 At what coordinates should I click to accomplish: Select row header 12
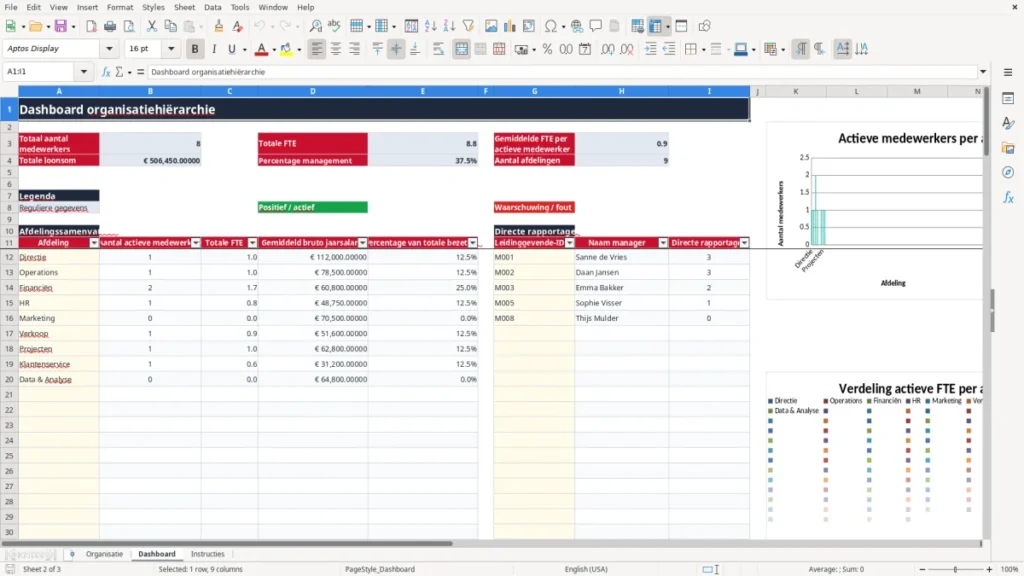[9, 257]
